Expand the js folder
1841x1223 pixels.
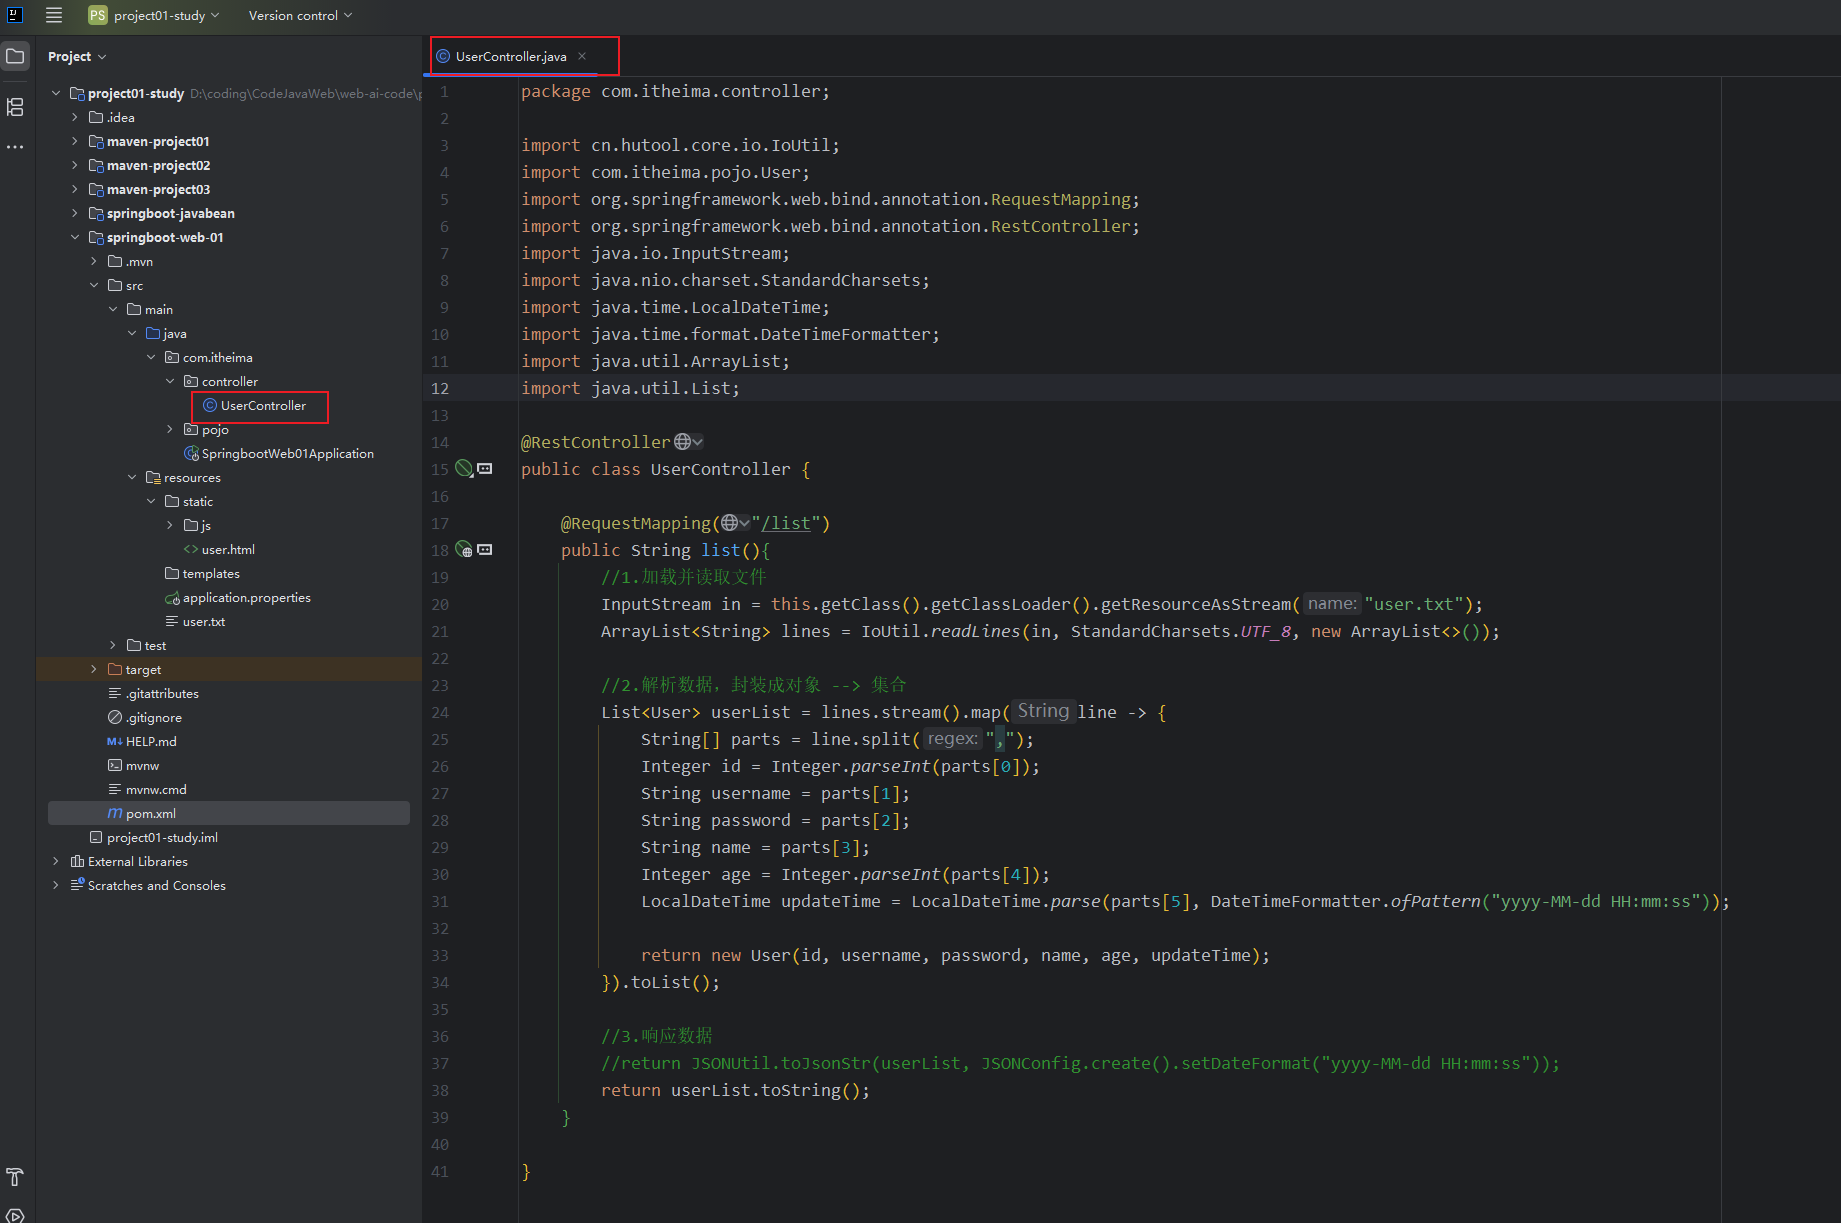point(170,525)
